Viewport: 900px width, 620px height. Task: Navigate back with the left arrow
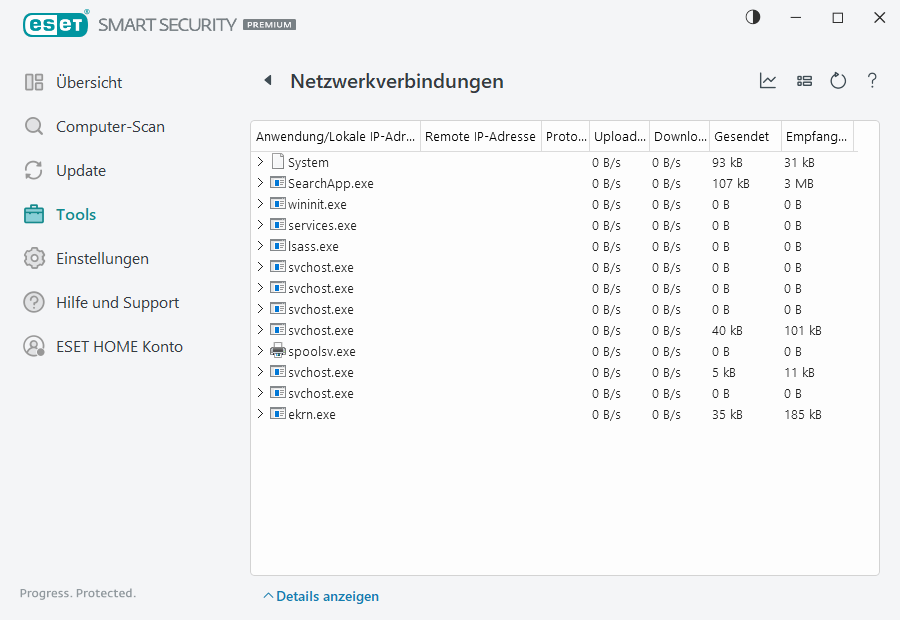(268, 81)
